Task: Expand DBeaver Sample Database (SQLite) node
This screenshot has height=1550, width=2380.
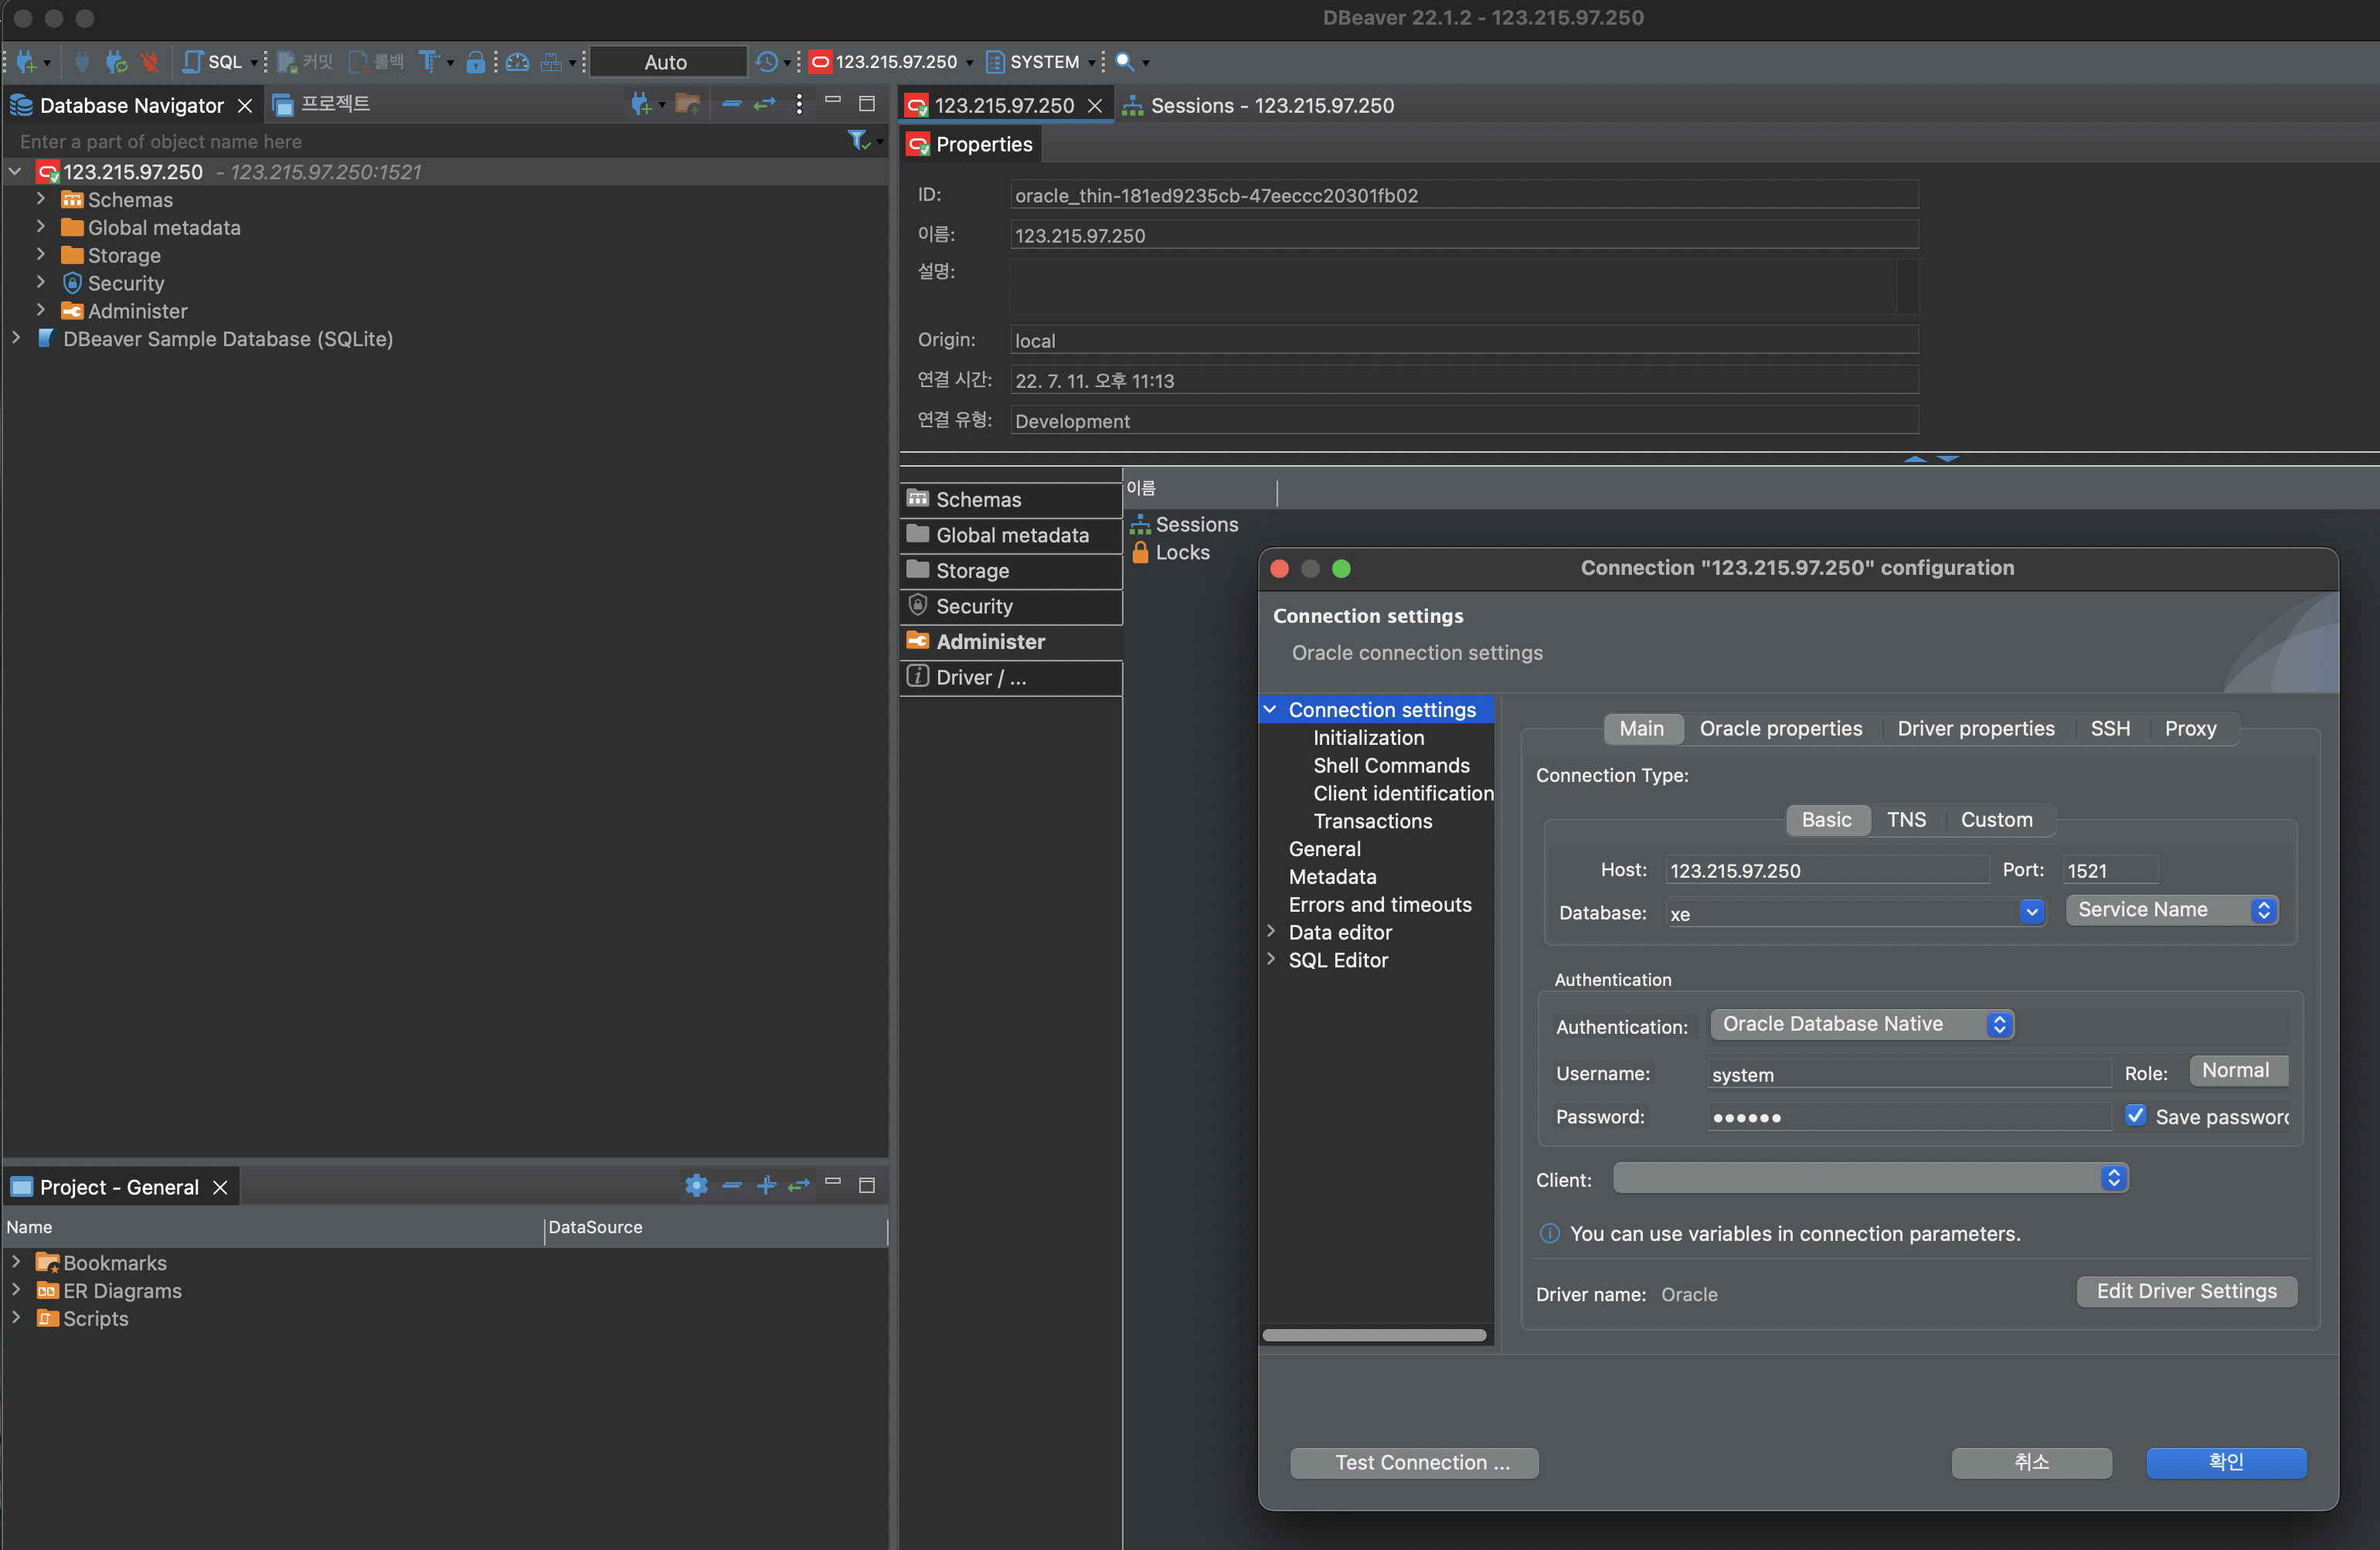Action: click(x=16, y=338)
